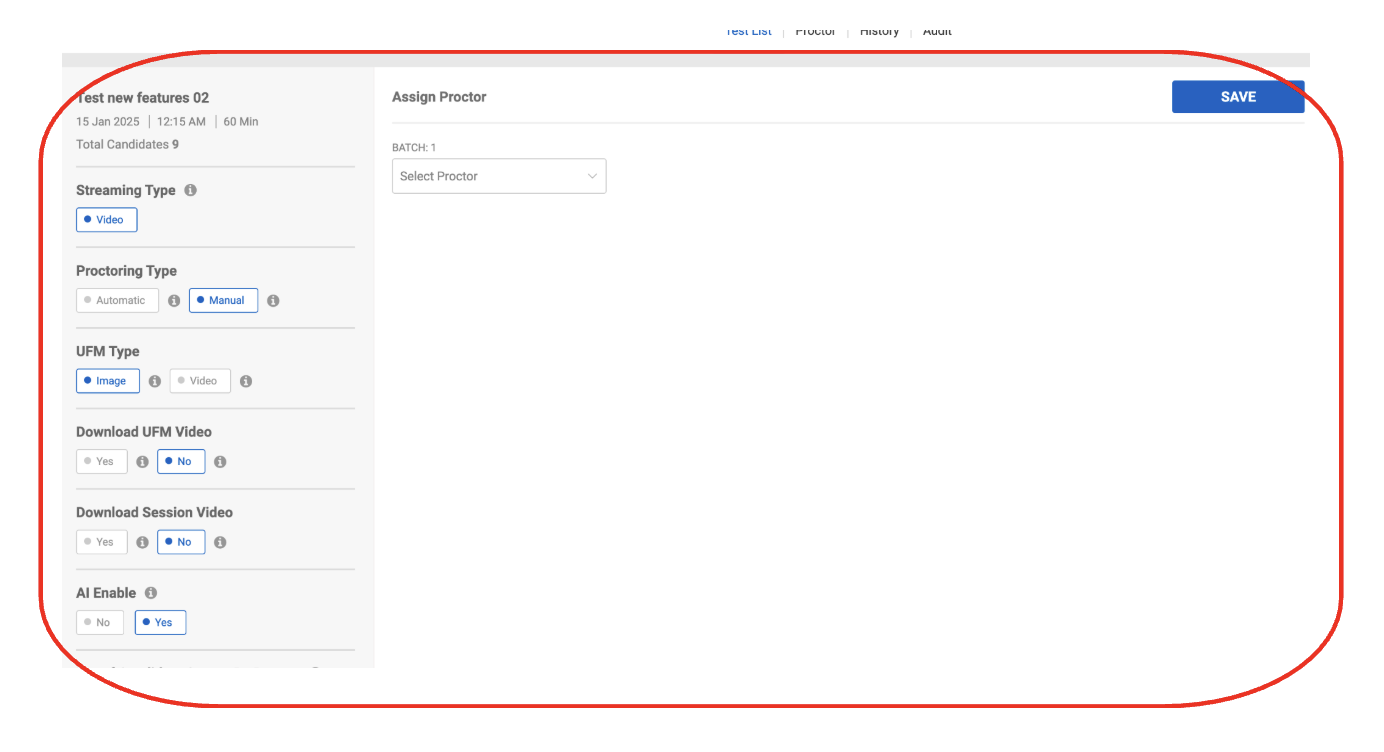Select the Video streaming type option
The image size is (1384, 752).
pyautogui.click(x=106, y=220)
